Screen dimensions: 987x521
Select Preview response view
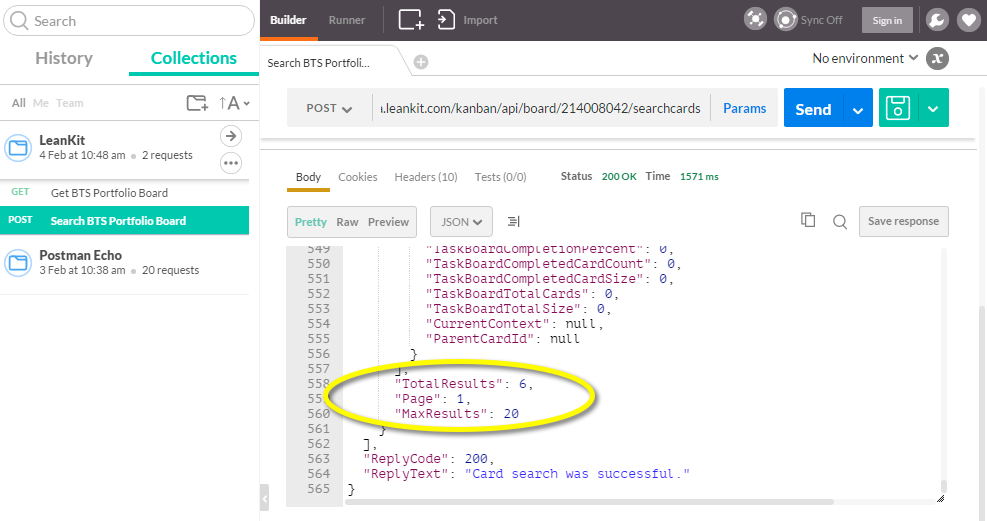point(388,222)
